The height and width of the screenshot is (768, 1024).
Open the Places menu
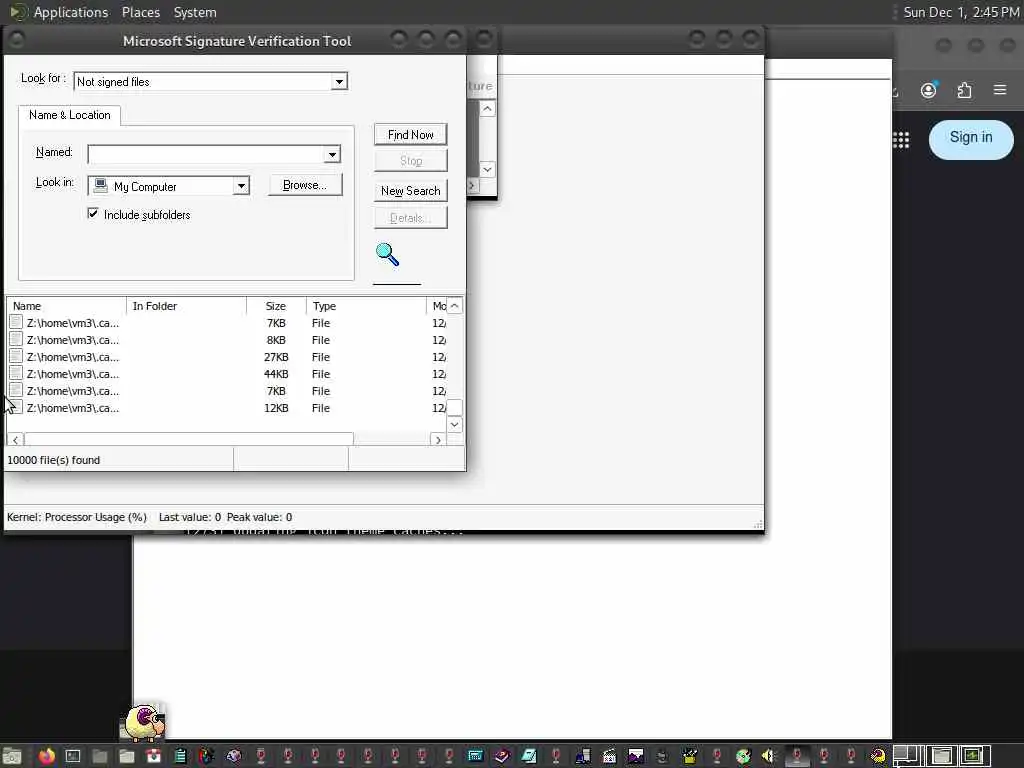(140, 12)
